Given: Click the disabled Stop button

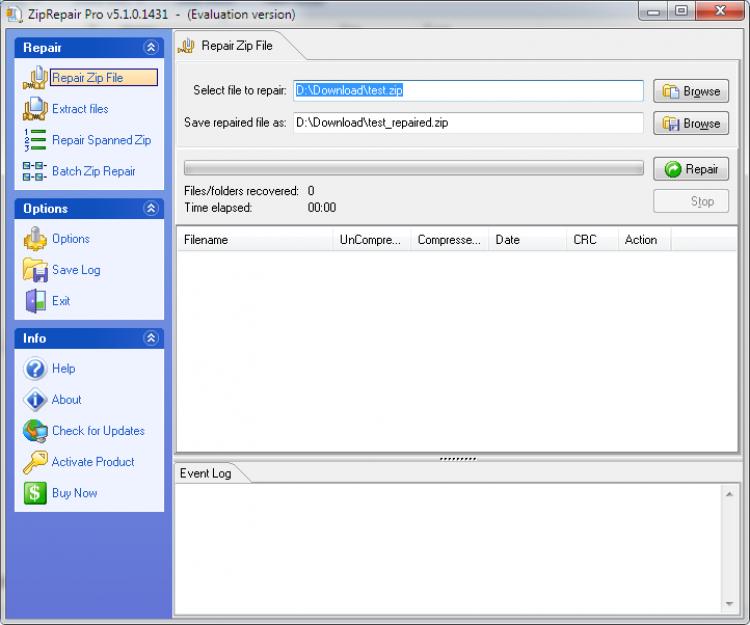Looking at the screenshot, I should click(x=691, y=201).
